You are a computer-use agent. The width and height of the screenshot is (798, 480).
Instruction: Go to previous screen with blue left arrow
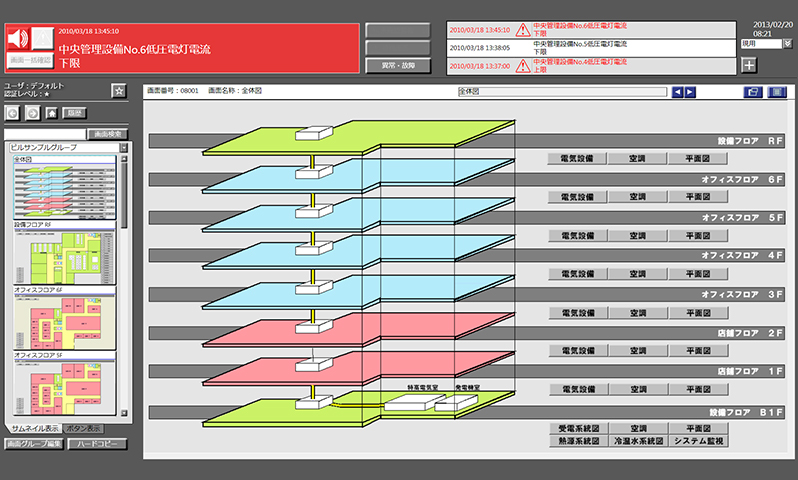click(677, 92)
